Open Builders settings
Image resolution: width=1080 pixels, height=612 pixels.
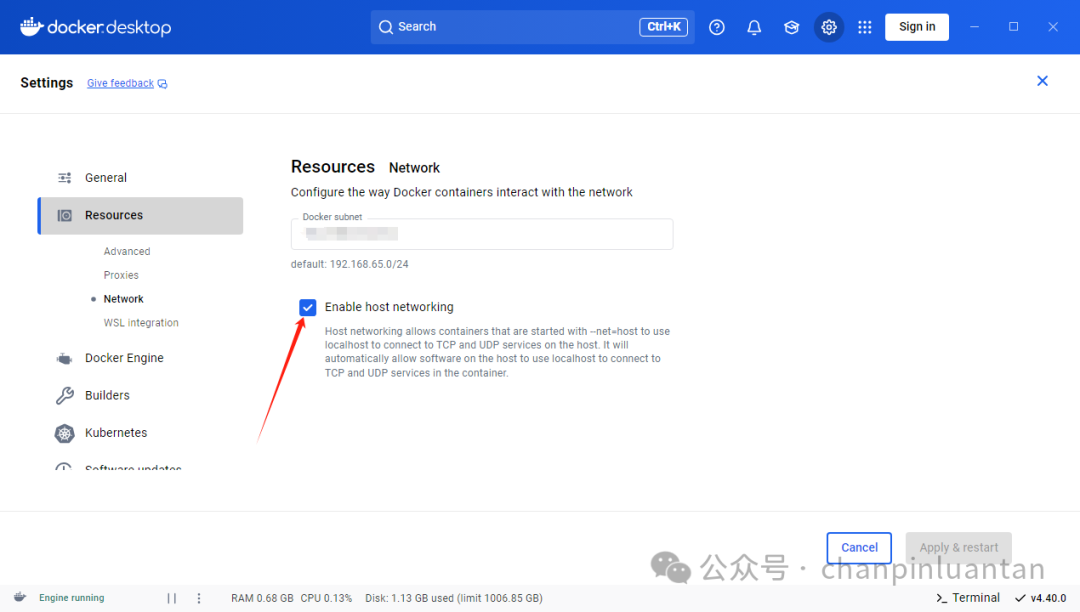(107, 395)
